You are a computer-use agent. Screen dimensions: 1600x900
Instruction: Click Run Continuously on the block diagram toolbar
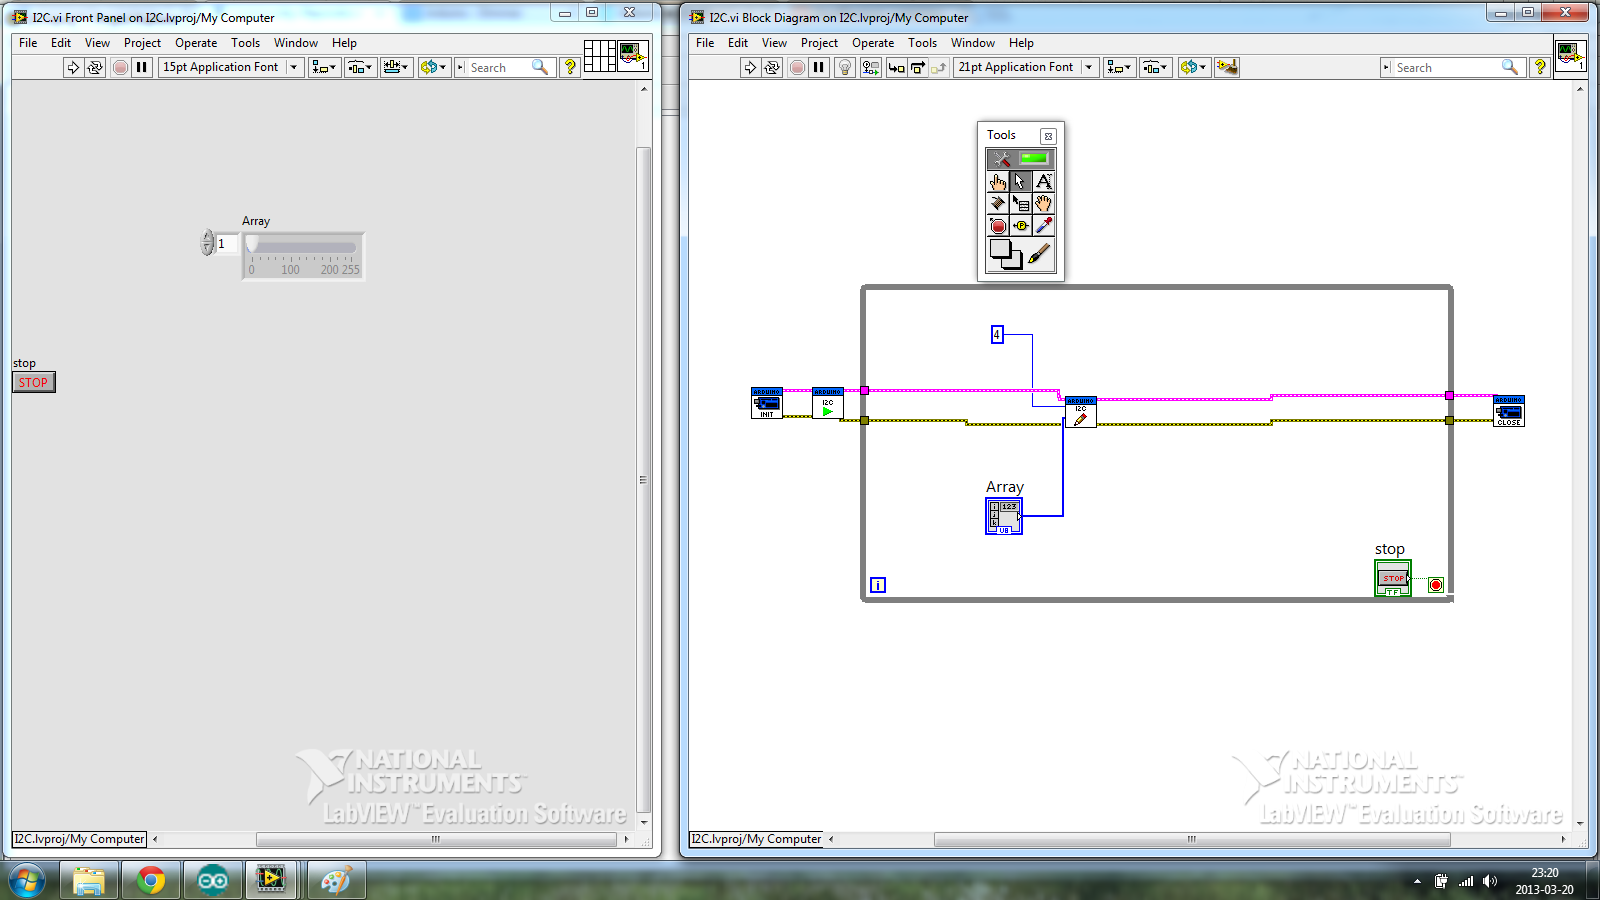pyautogui.click(x=772, y=67)
